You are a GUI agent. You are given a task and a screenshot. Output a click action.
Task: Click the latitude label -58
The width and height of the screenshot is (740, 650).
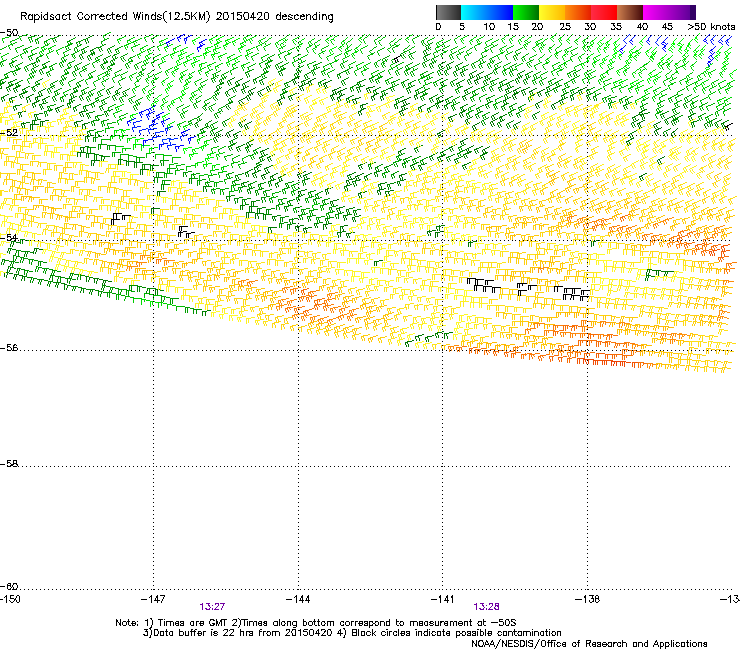[9, 464]
